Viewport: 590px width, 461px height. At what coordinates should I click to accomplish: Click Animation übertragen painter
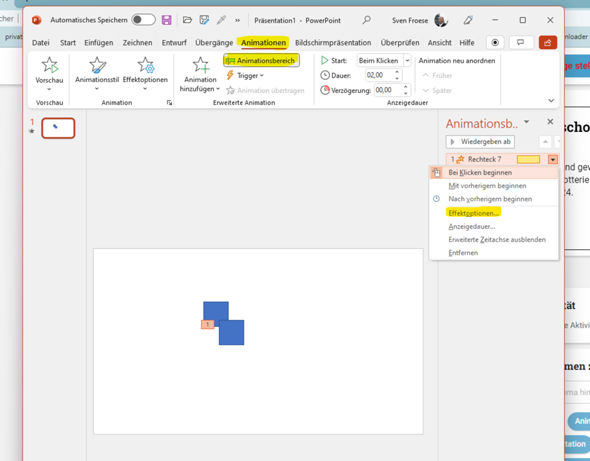(x=265, y=90)
